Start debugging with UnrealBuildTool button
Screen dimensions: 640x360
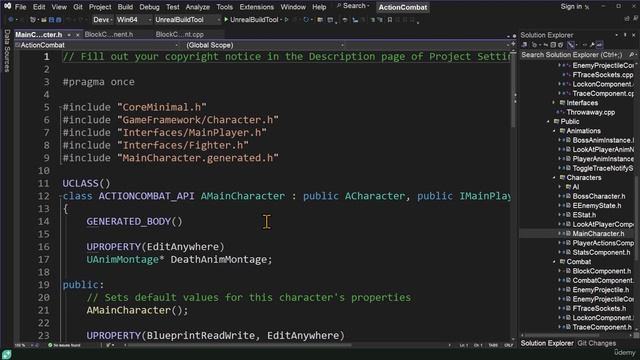coord(251,20)
